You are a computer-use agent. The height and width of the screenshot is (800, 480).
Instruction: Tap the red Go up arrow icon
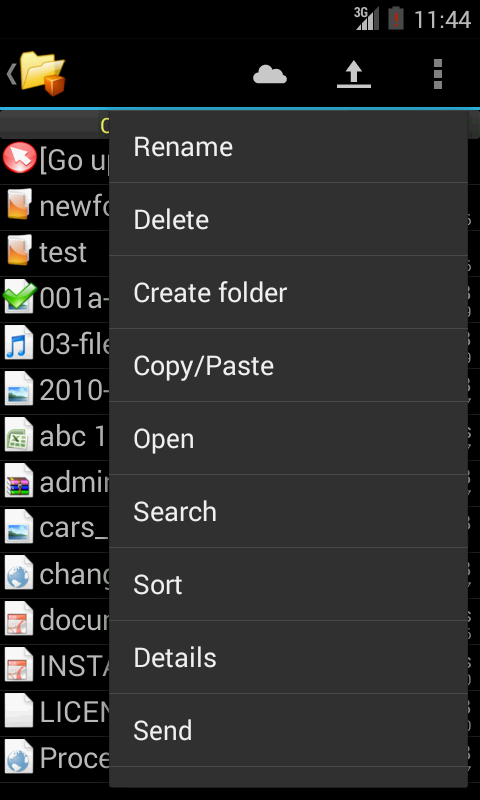[x=19, y=158]
